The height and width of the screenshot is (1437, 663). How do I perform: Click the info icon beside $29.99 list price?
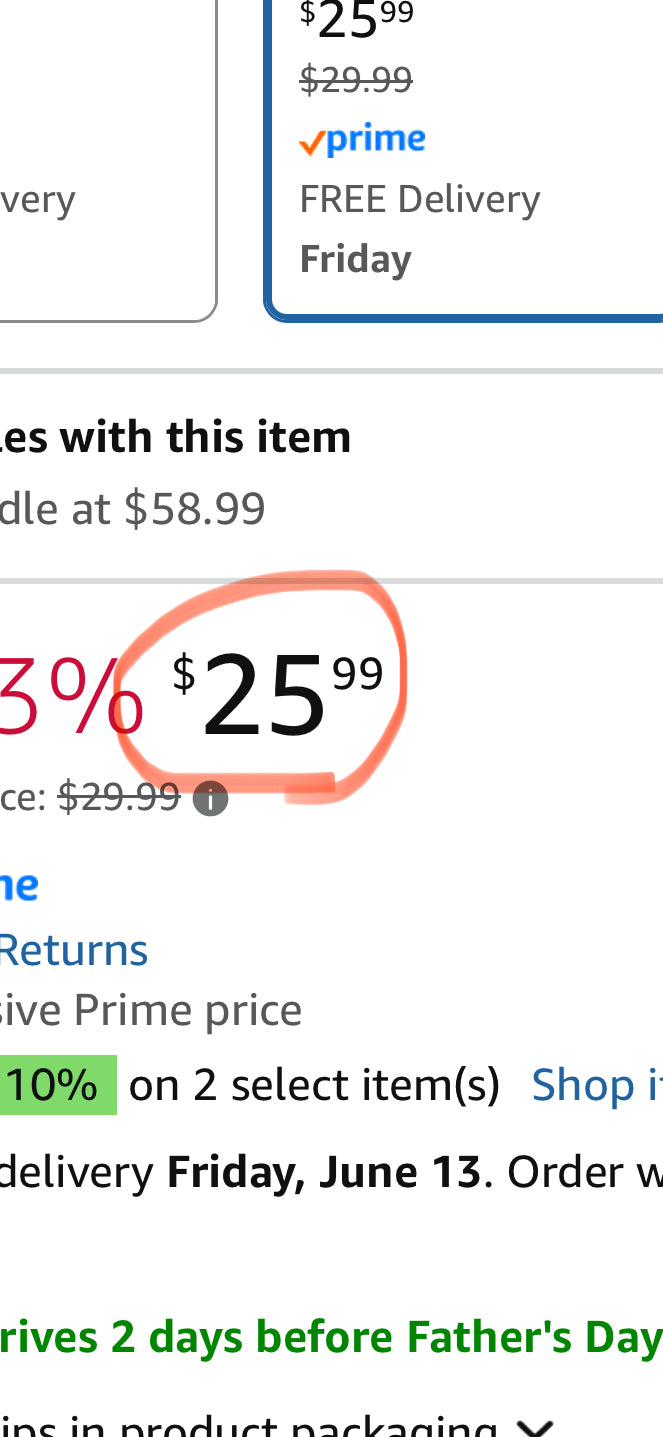[210, 799]
